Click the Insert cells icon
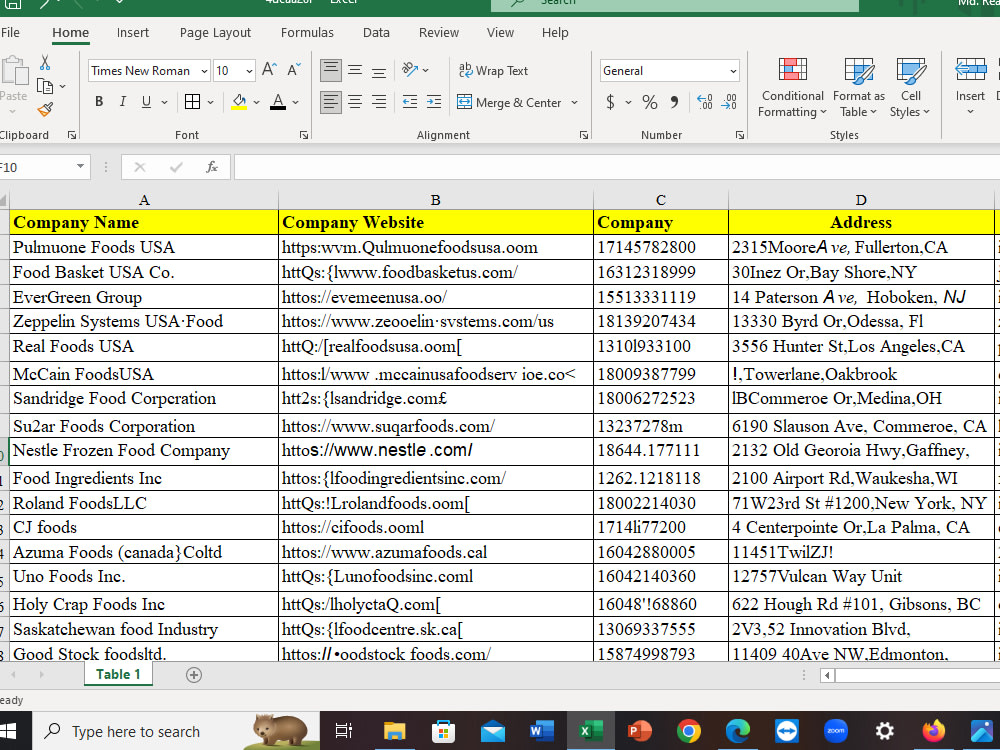 coord(970,70)
